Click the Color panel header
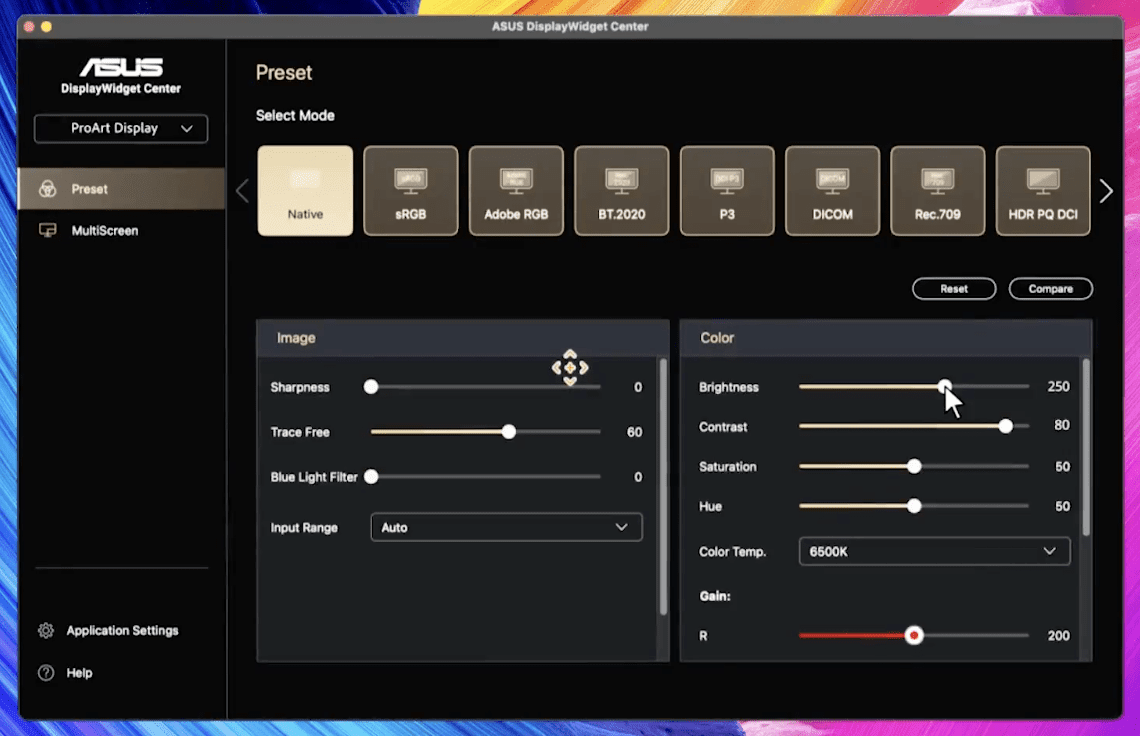This screenshot has height=736, width=1140. click(x=886, y=338)
